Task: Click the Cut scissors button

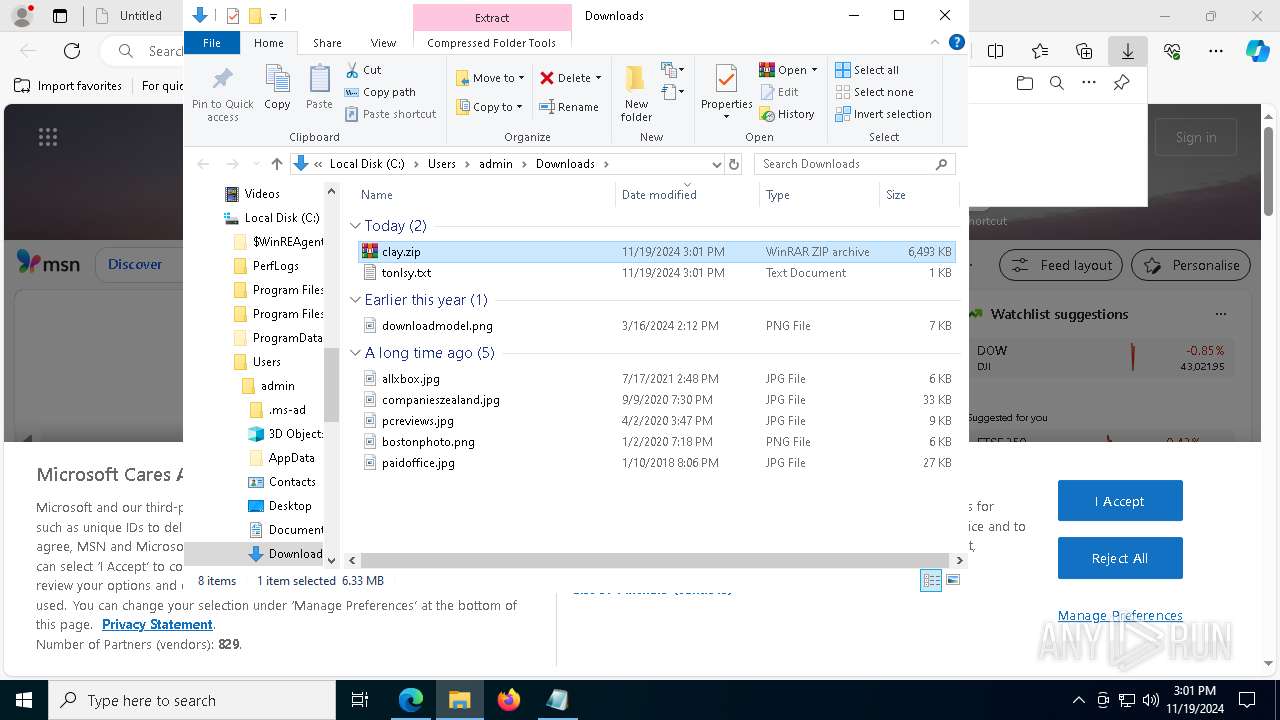Action: coord(363,70)
